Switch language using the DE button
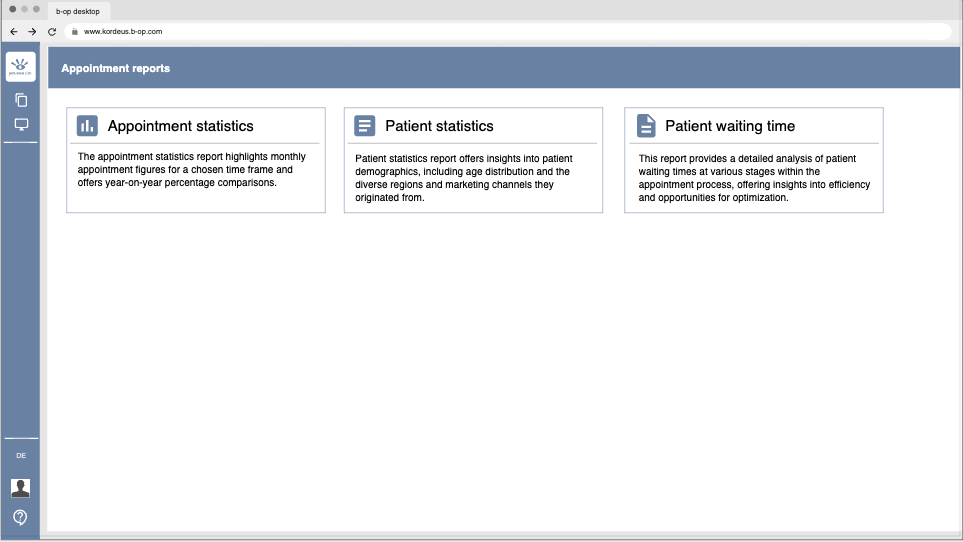 tap(21, 456)
